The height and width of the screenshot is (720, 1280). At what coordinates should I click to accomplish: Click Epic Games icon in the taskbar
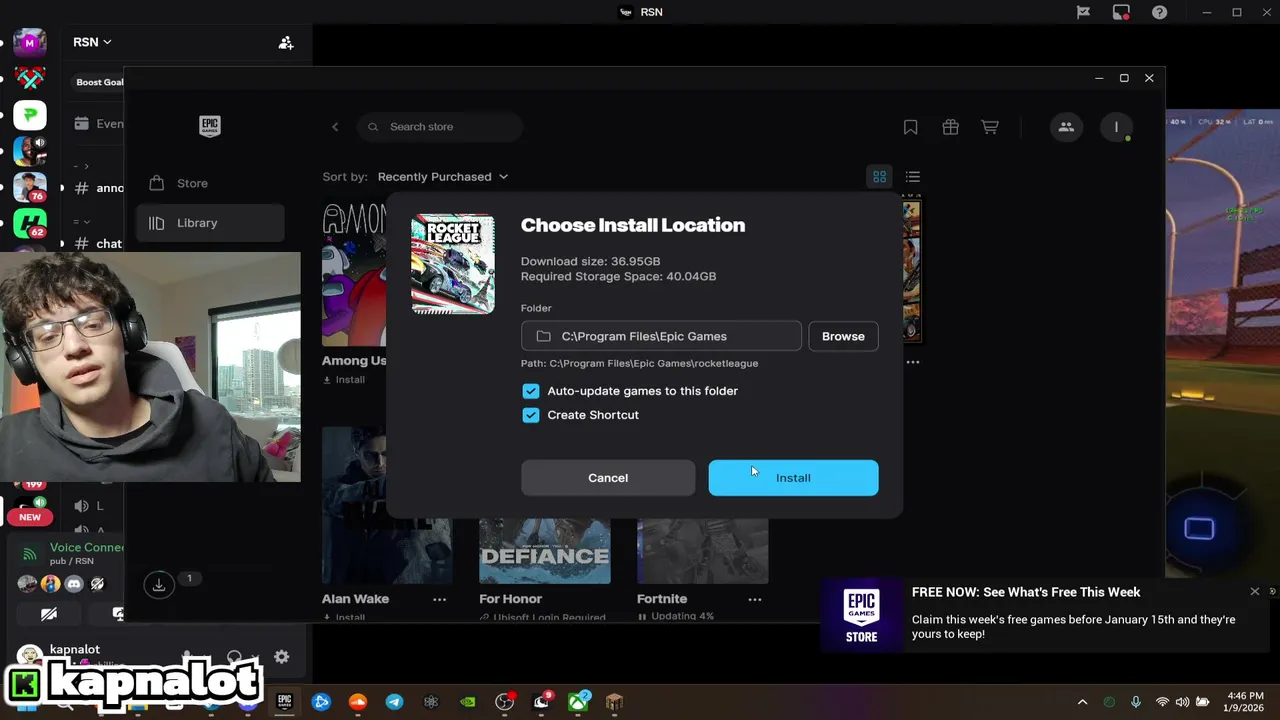coord(284,702)
